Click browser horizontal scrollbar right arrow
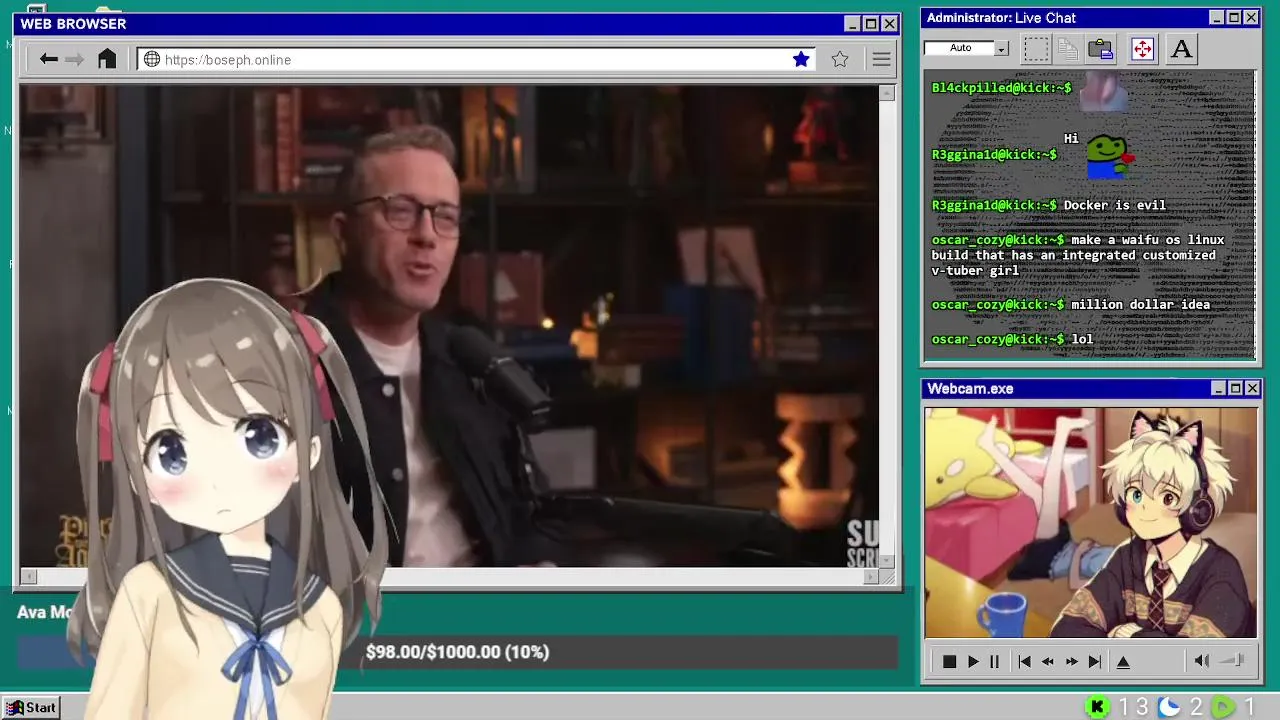Viewport: 1280px width, 720px height. point(870,576)
